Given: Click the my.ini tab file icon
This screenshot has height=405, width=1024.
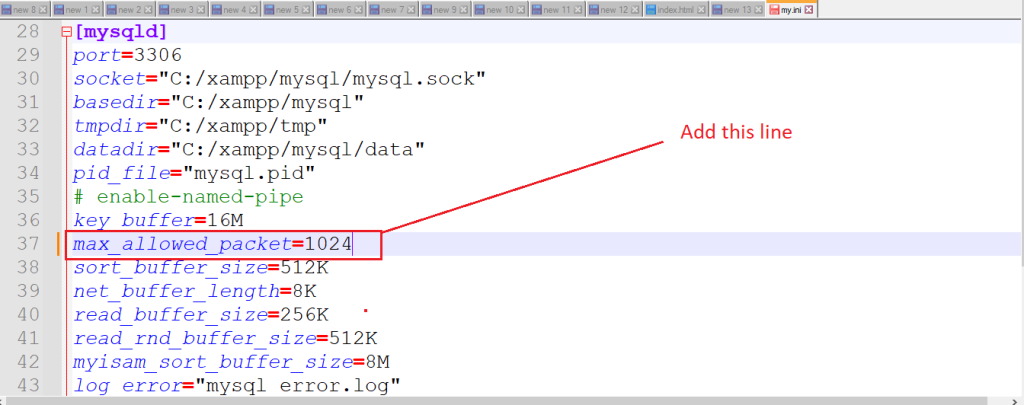Looking at the screenshot, I should [773, 9].
